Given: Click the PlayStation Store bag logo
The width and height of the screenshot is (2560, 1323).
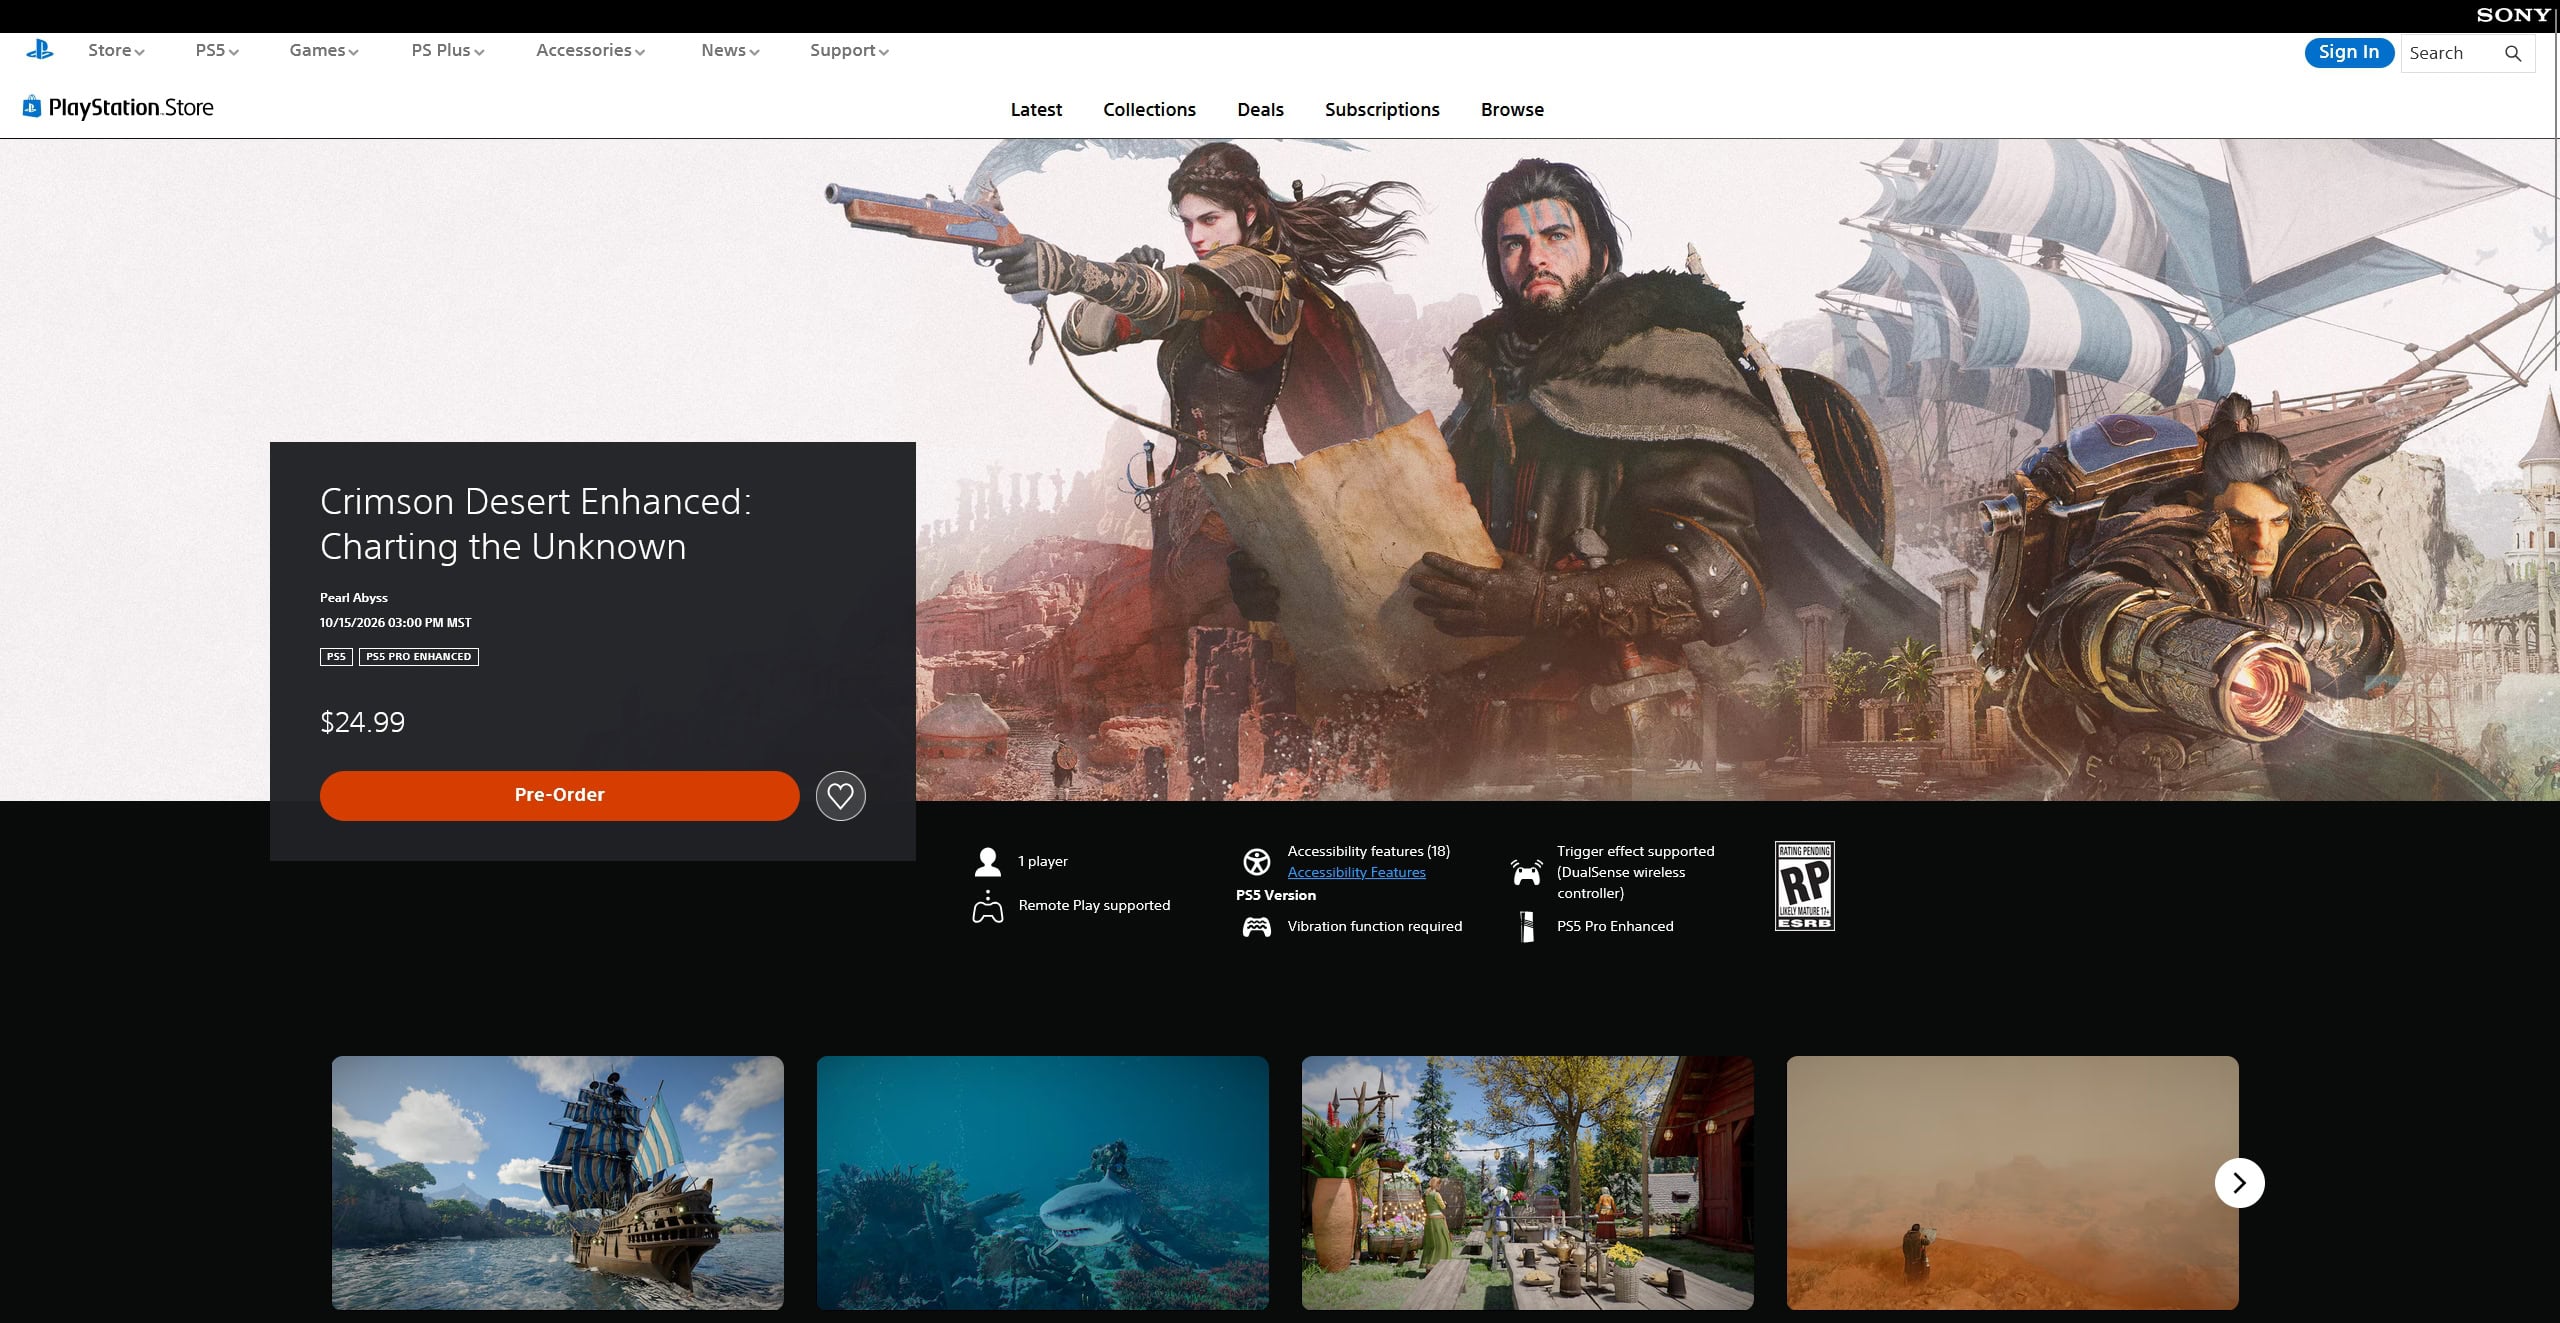Looking at the screenshot, I should [x=32, y=106].
